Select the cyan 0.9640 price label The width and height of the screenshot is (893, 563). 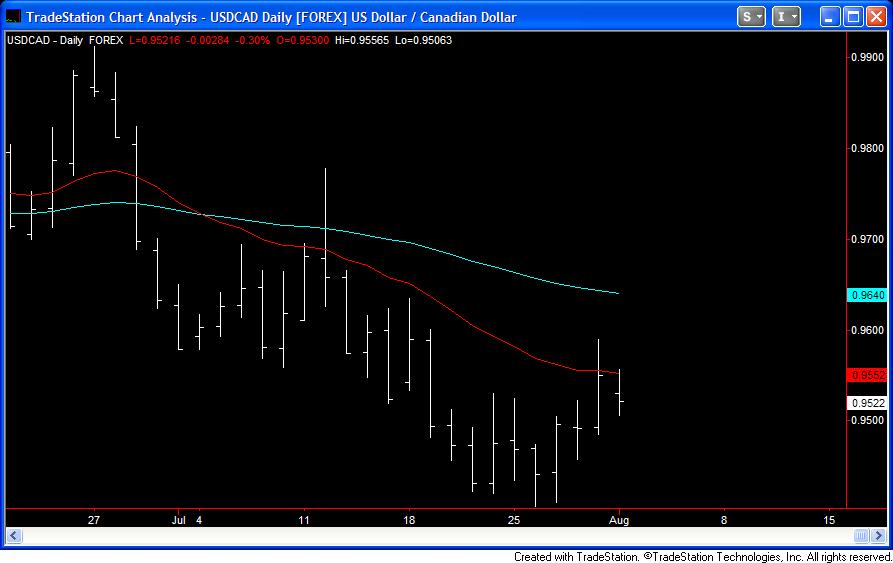tap(867, 295)
